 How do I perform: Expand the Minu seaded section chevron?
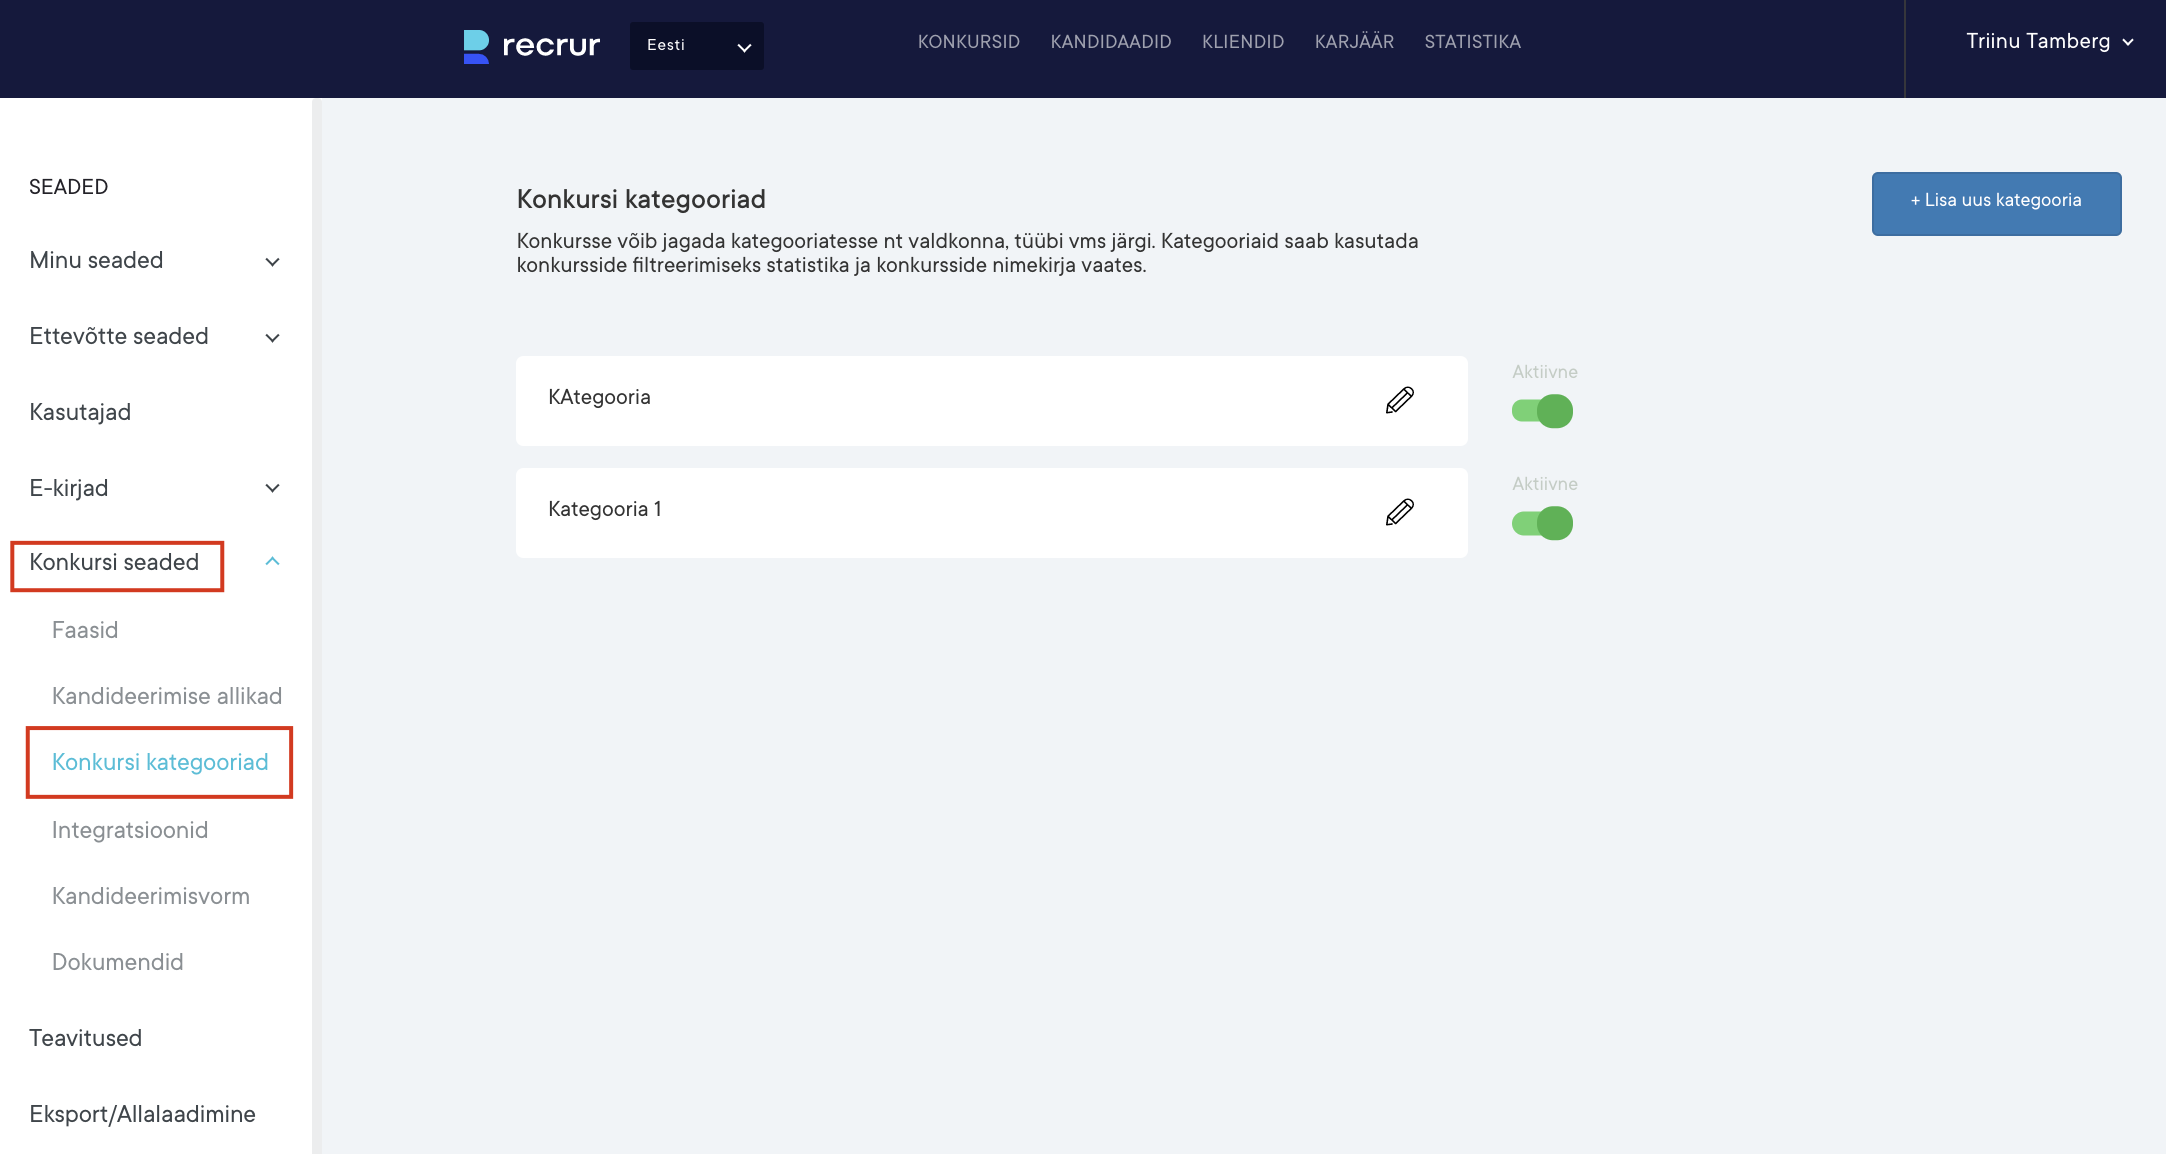coord(272,262)
